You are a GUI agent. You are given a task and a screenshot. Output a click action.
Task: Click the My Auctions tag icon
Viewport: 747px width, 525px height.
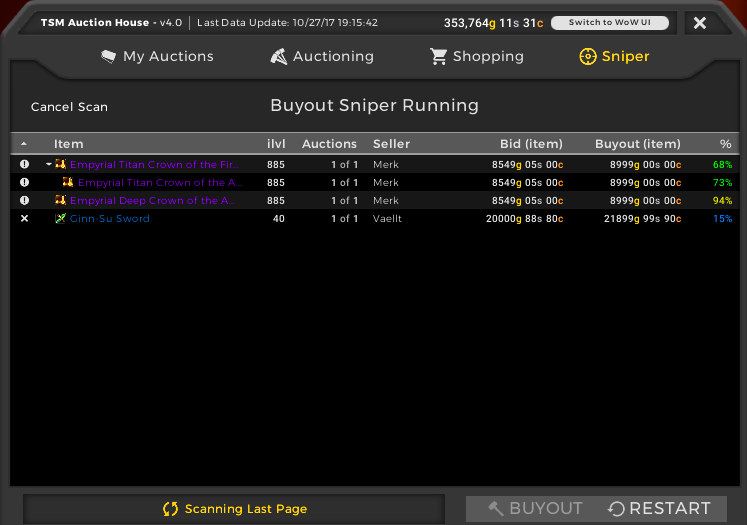click(109, 56)
